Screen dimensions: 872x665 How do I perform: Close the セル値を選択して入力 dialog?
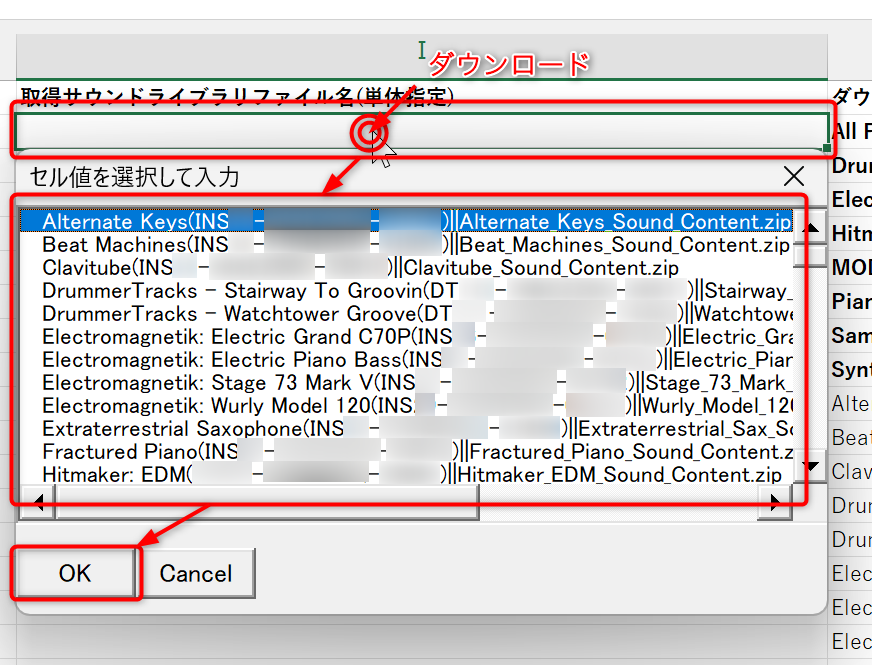tap(794, 177)
